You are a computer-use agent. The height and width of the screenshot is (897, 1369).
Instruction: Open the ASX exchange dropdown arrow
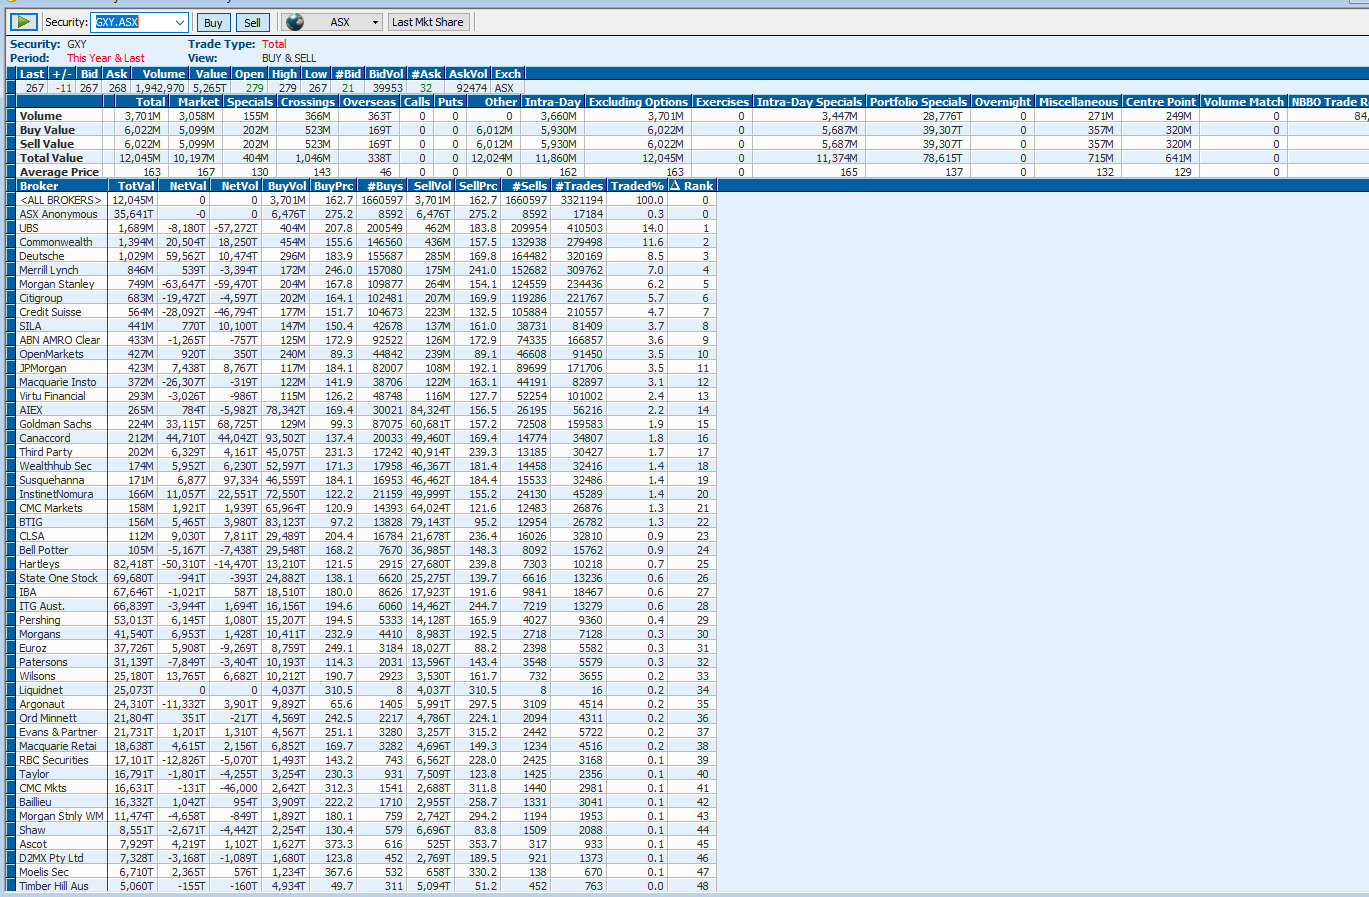pos(375,22)
